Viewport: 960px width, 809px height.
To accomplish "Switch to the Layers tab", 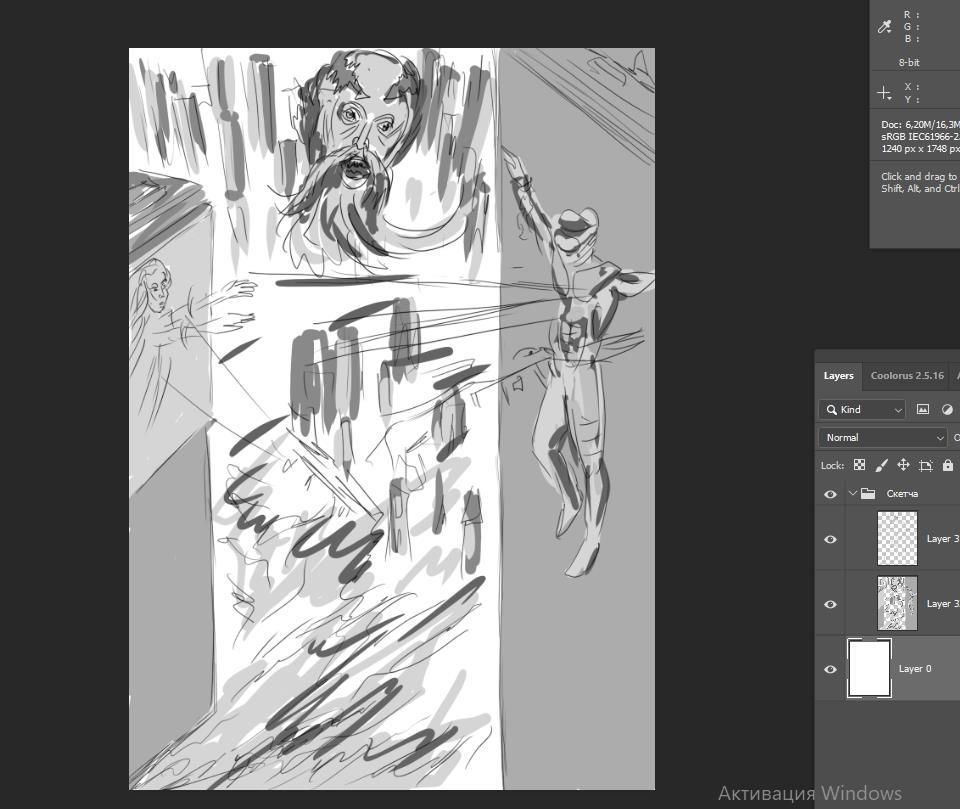I will [x=838, y=375].
